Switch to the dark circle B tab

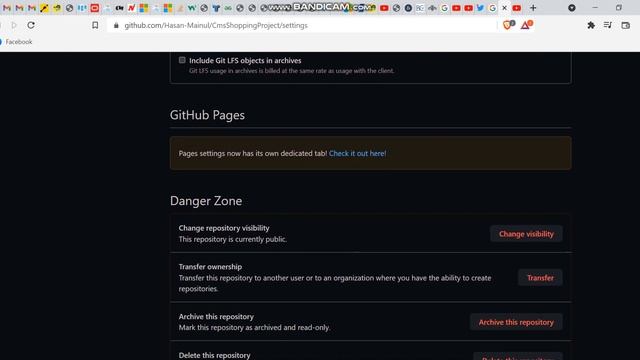coord(408,8)
